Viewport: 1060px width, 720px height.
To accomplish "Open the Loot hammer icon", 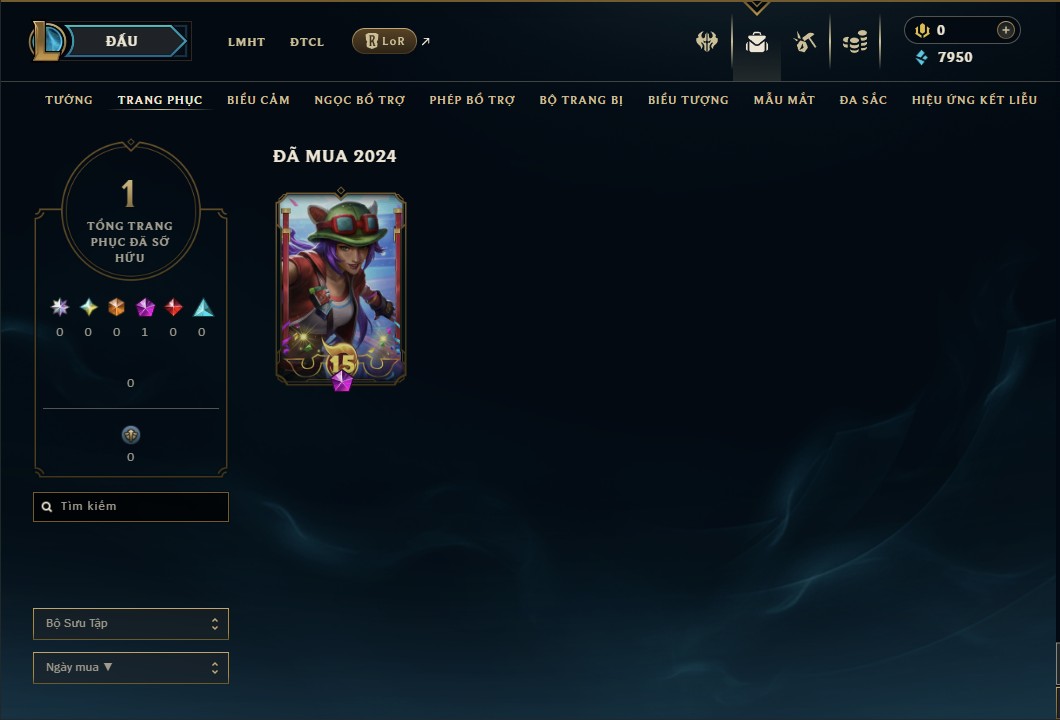I will click(x=804, y=42).
